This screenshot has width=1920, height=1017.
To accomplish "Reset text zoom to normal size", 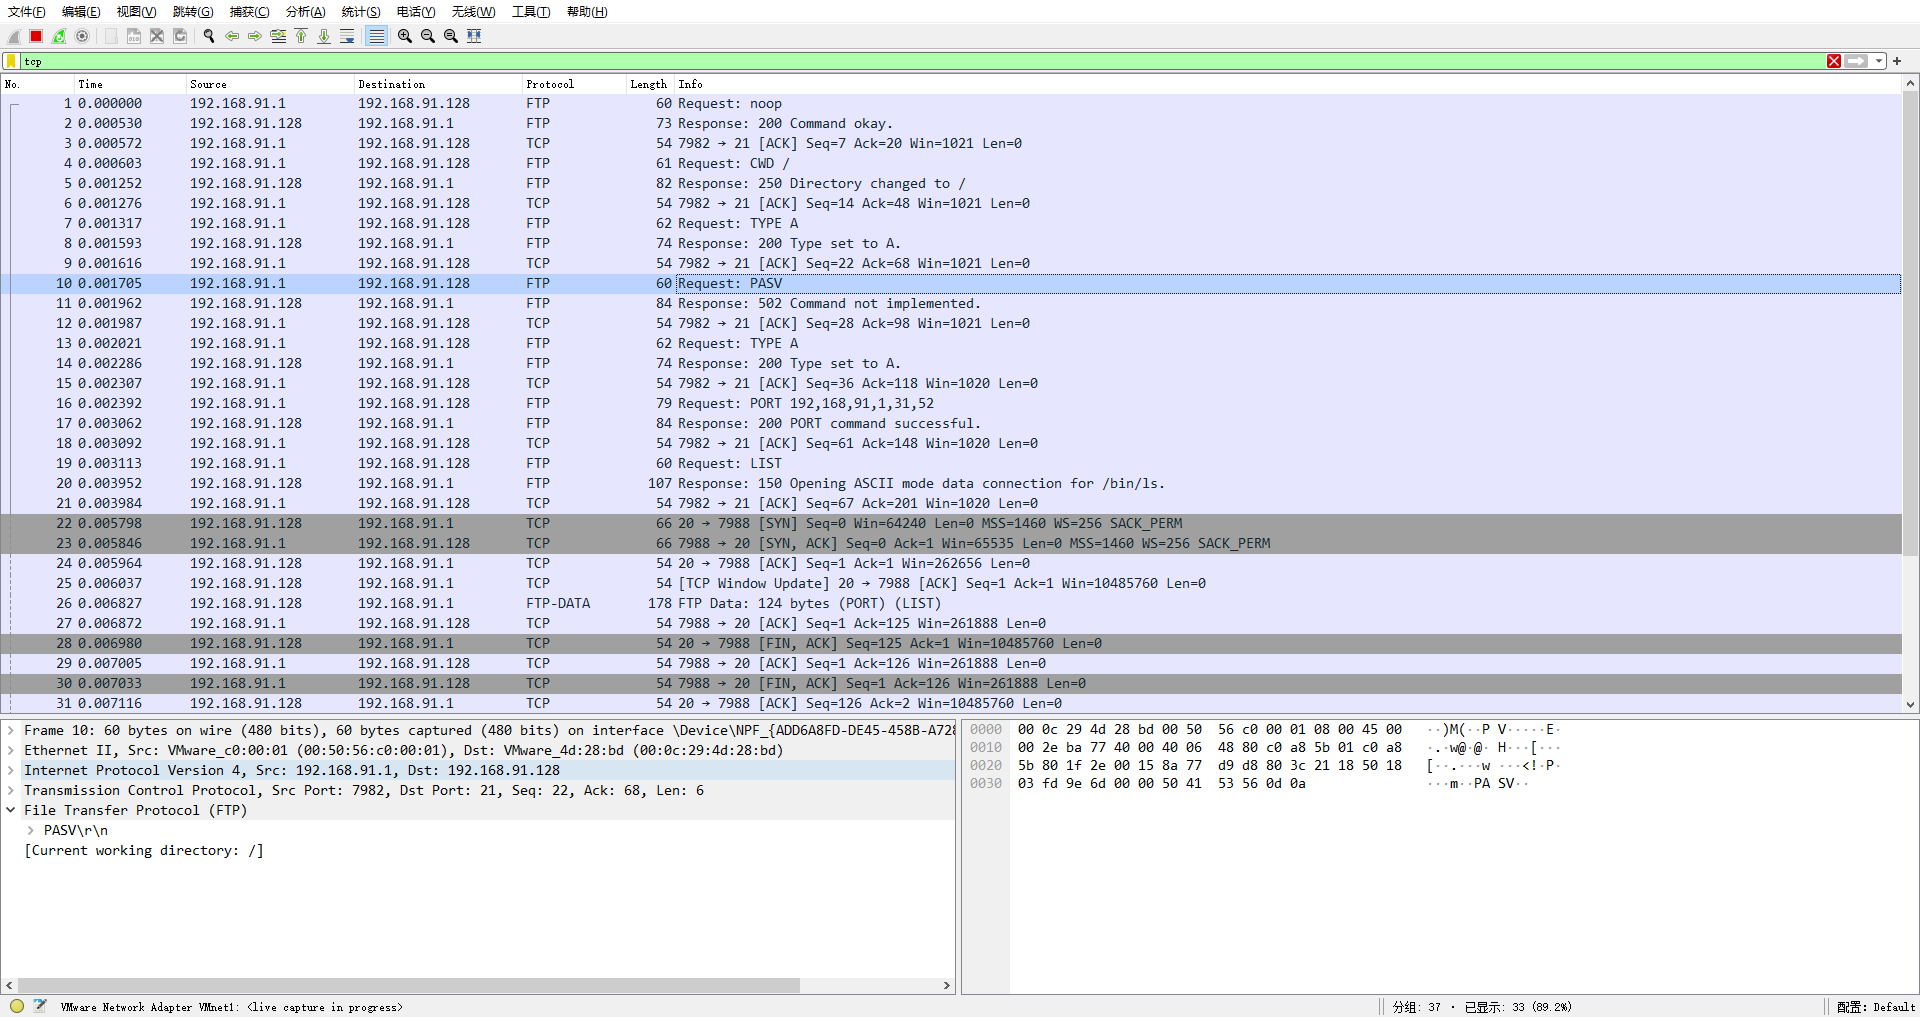I will click(x=451, y=36).
